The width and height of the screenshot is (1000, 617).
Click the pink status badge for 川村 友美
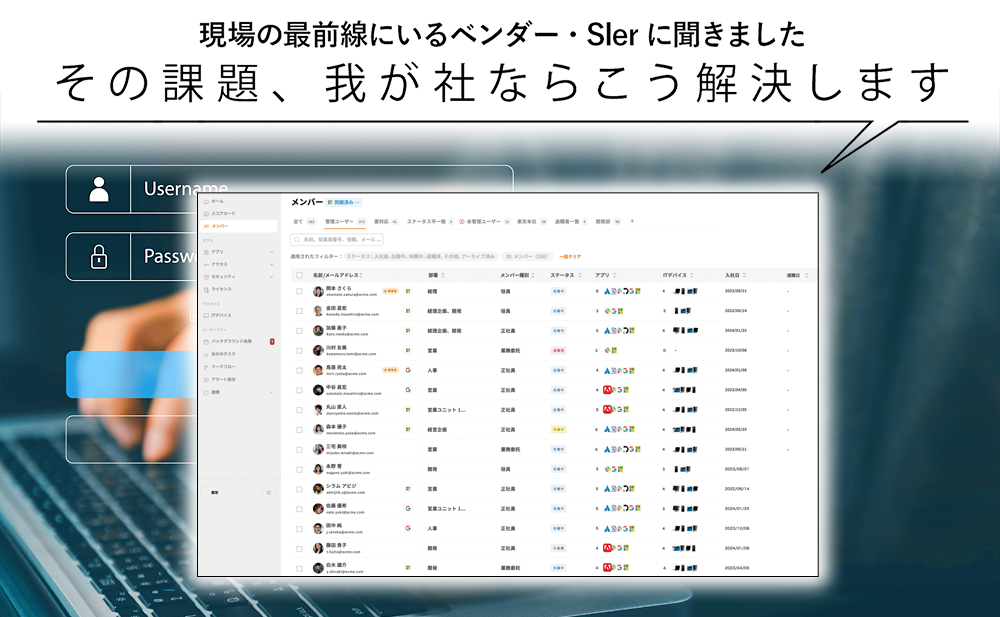558,350
